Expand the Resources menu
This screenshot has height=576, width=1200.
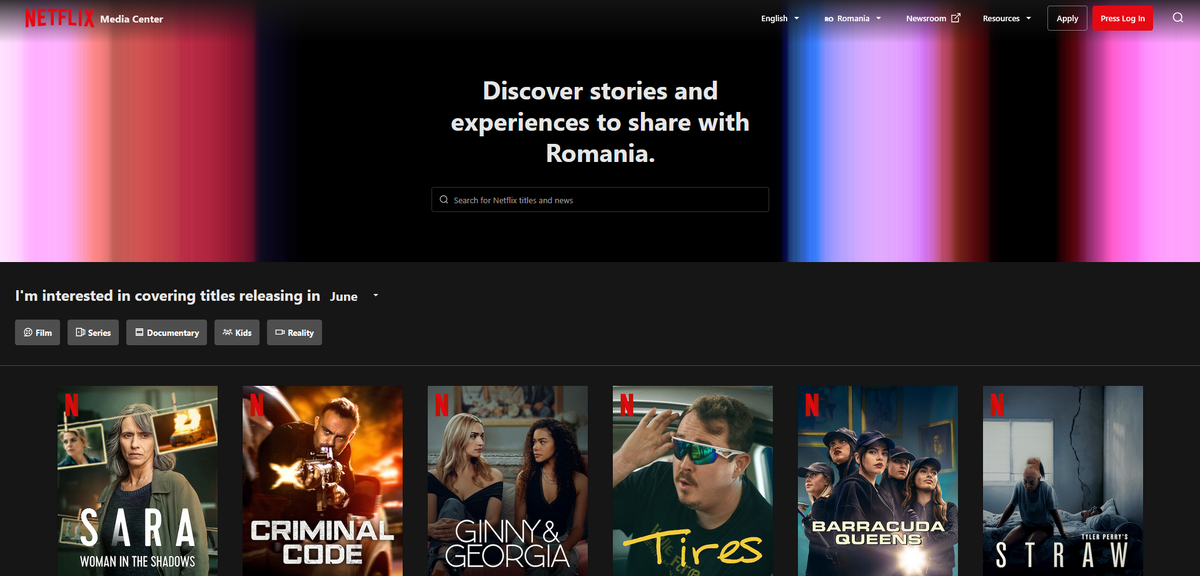1006,18
